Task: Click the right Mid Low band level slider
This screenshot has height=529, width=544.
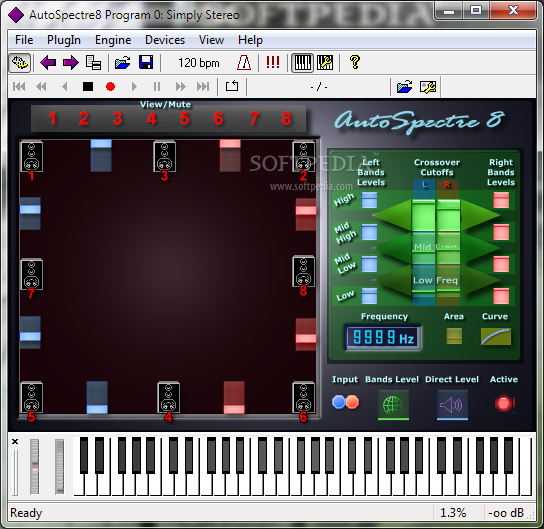Action: (501, 264)
